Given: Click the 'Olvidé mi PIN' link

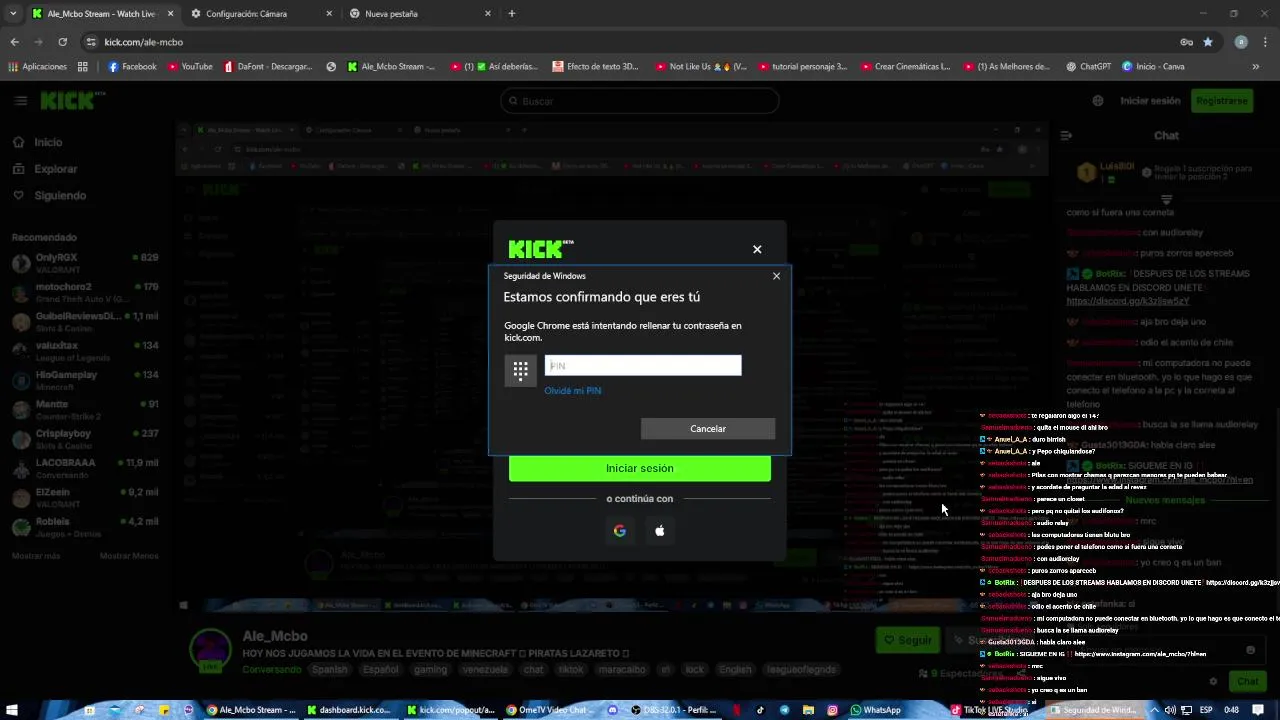Looking at the screenshot, I should [x=573, y=391].
